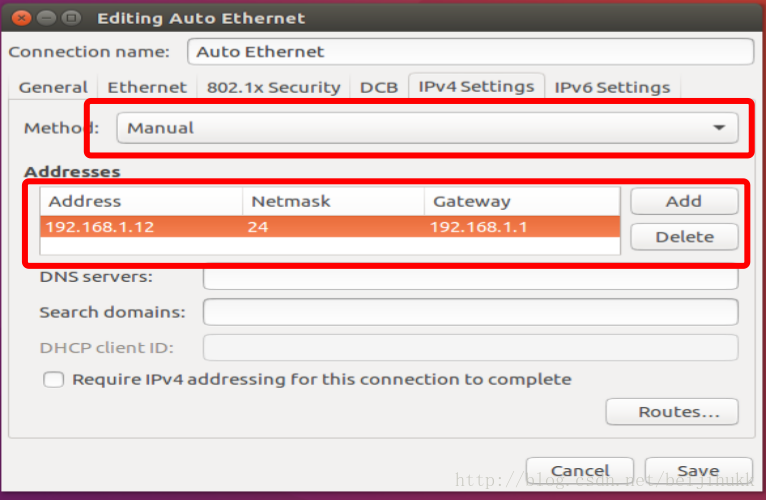766x500 pixels.
Task: Open the Routes… dialog
Action: point(672,412)
